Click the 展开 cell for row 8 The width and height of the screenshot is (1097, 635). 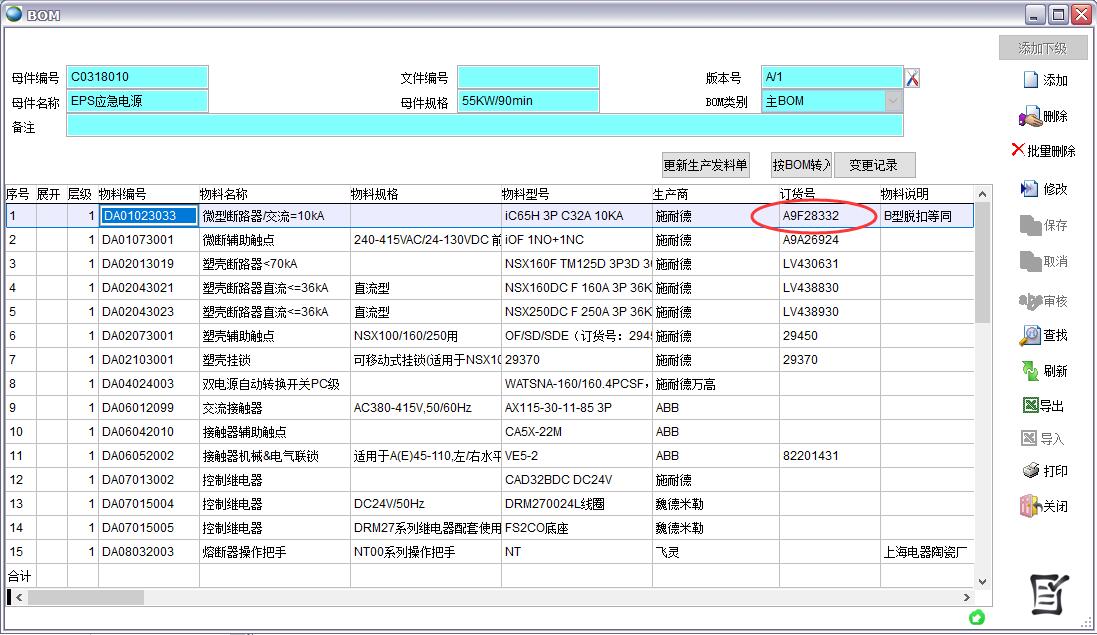tap(50, 384)
